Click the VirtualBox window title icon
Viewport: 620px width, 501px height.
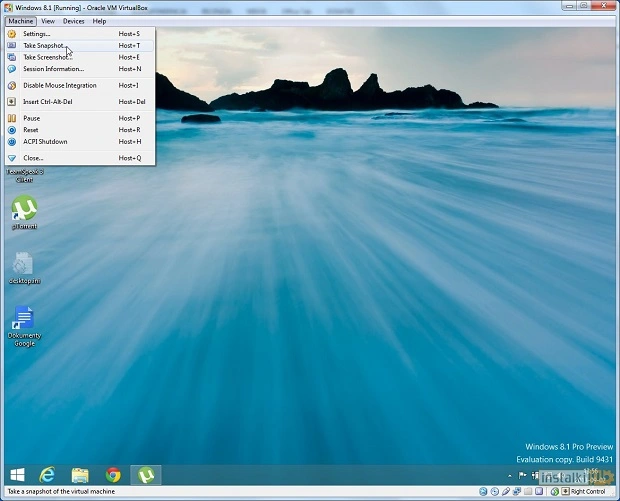pyautogui.click(x=8, y=8)
